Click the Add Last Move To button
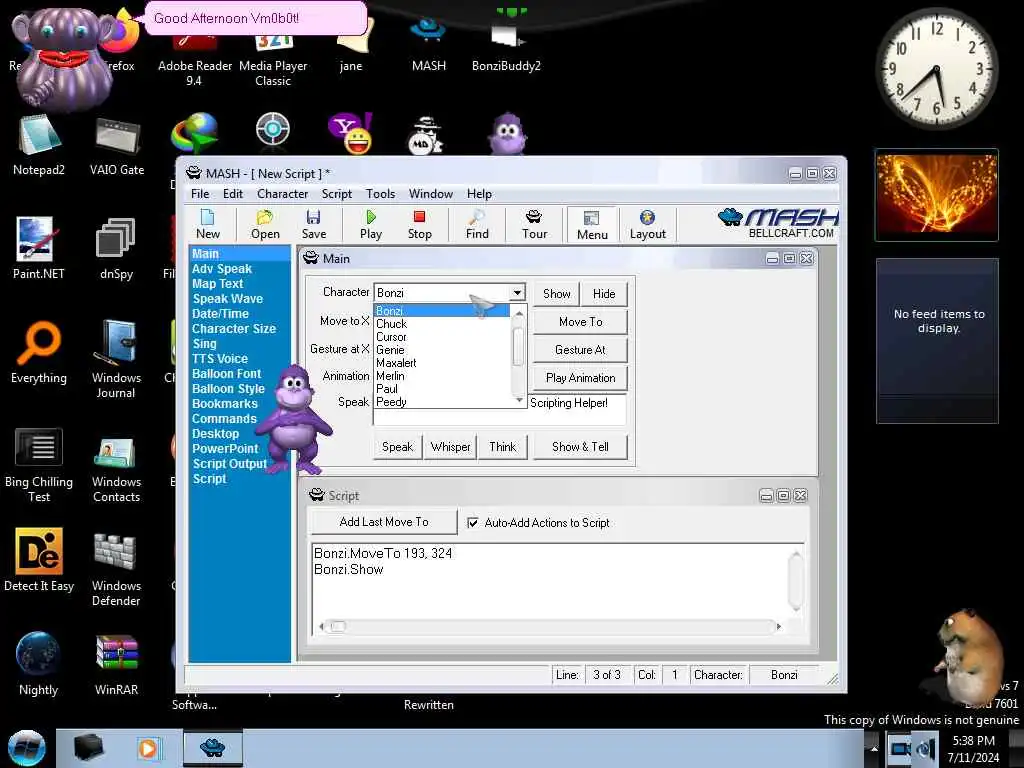Screen dimensions: 1024x768 coord(384,522)
